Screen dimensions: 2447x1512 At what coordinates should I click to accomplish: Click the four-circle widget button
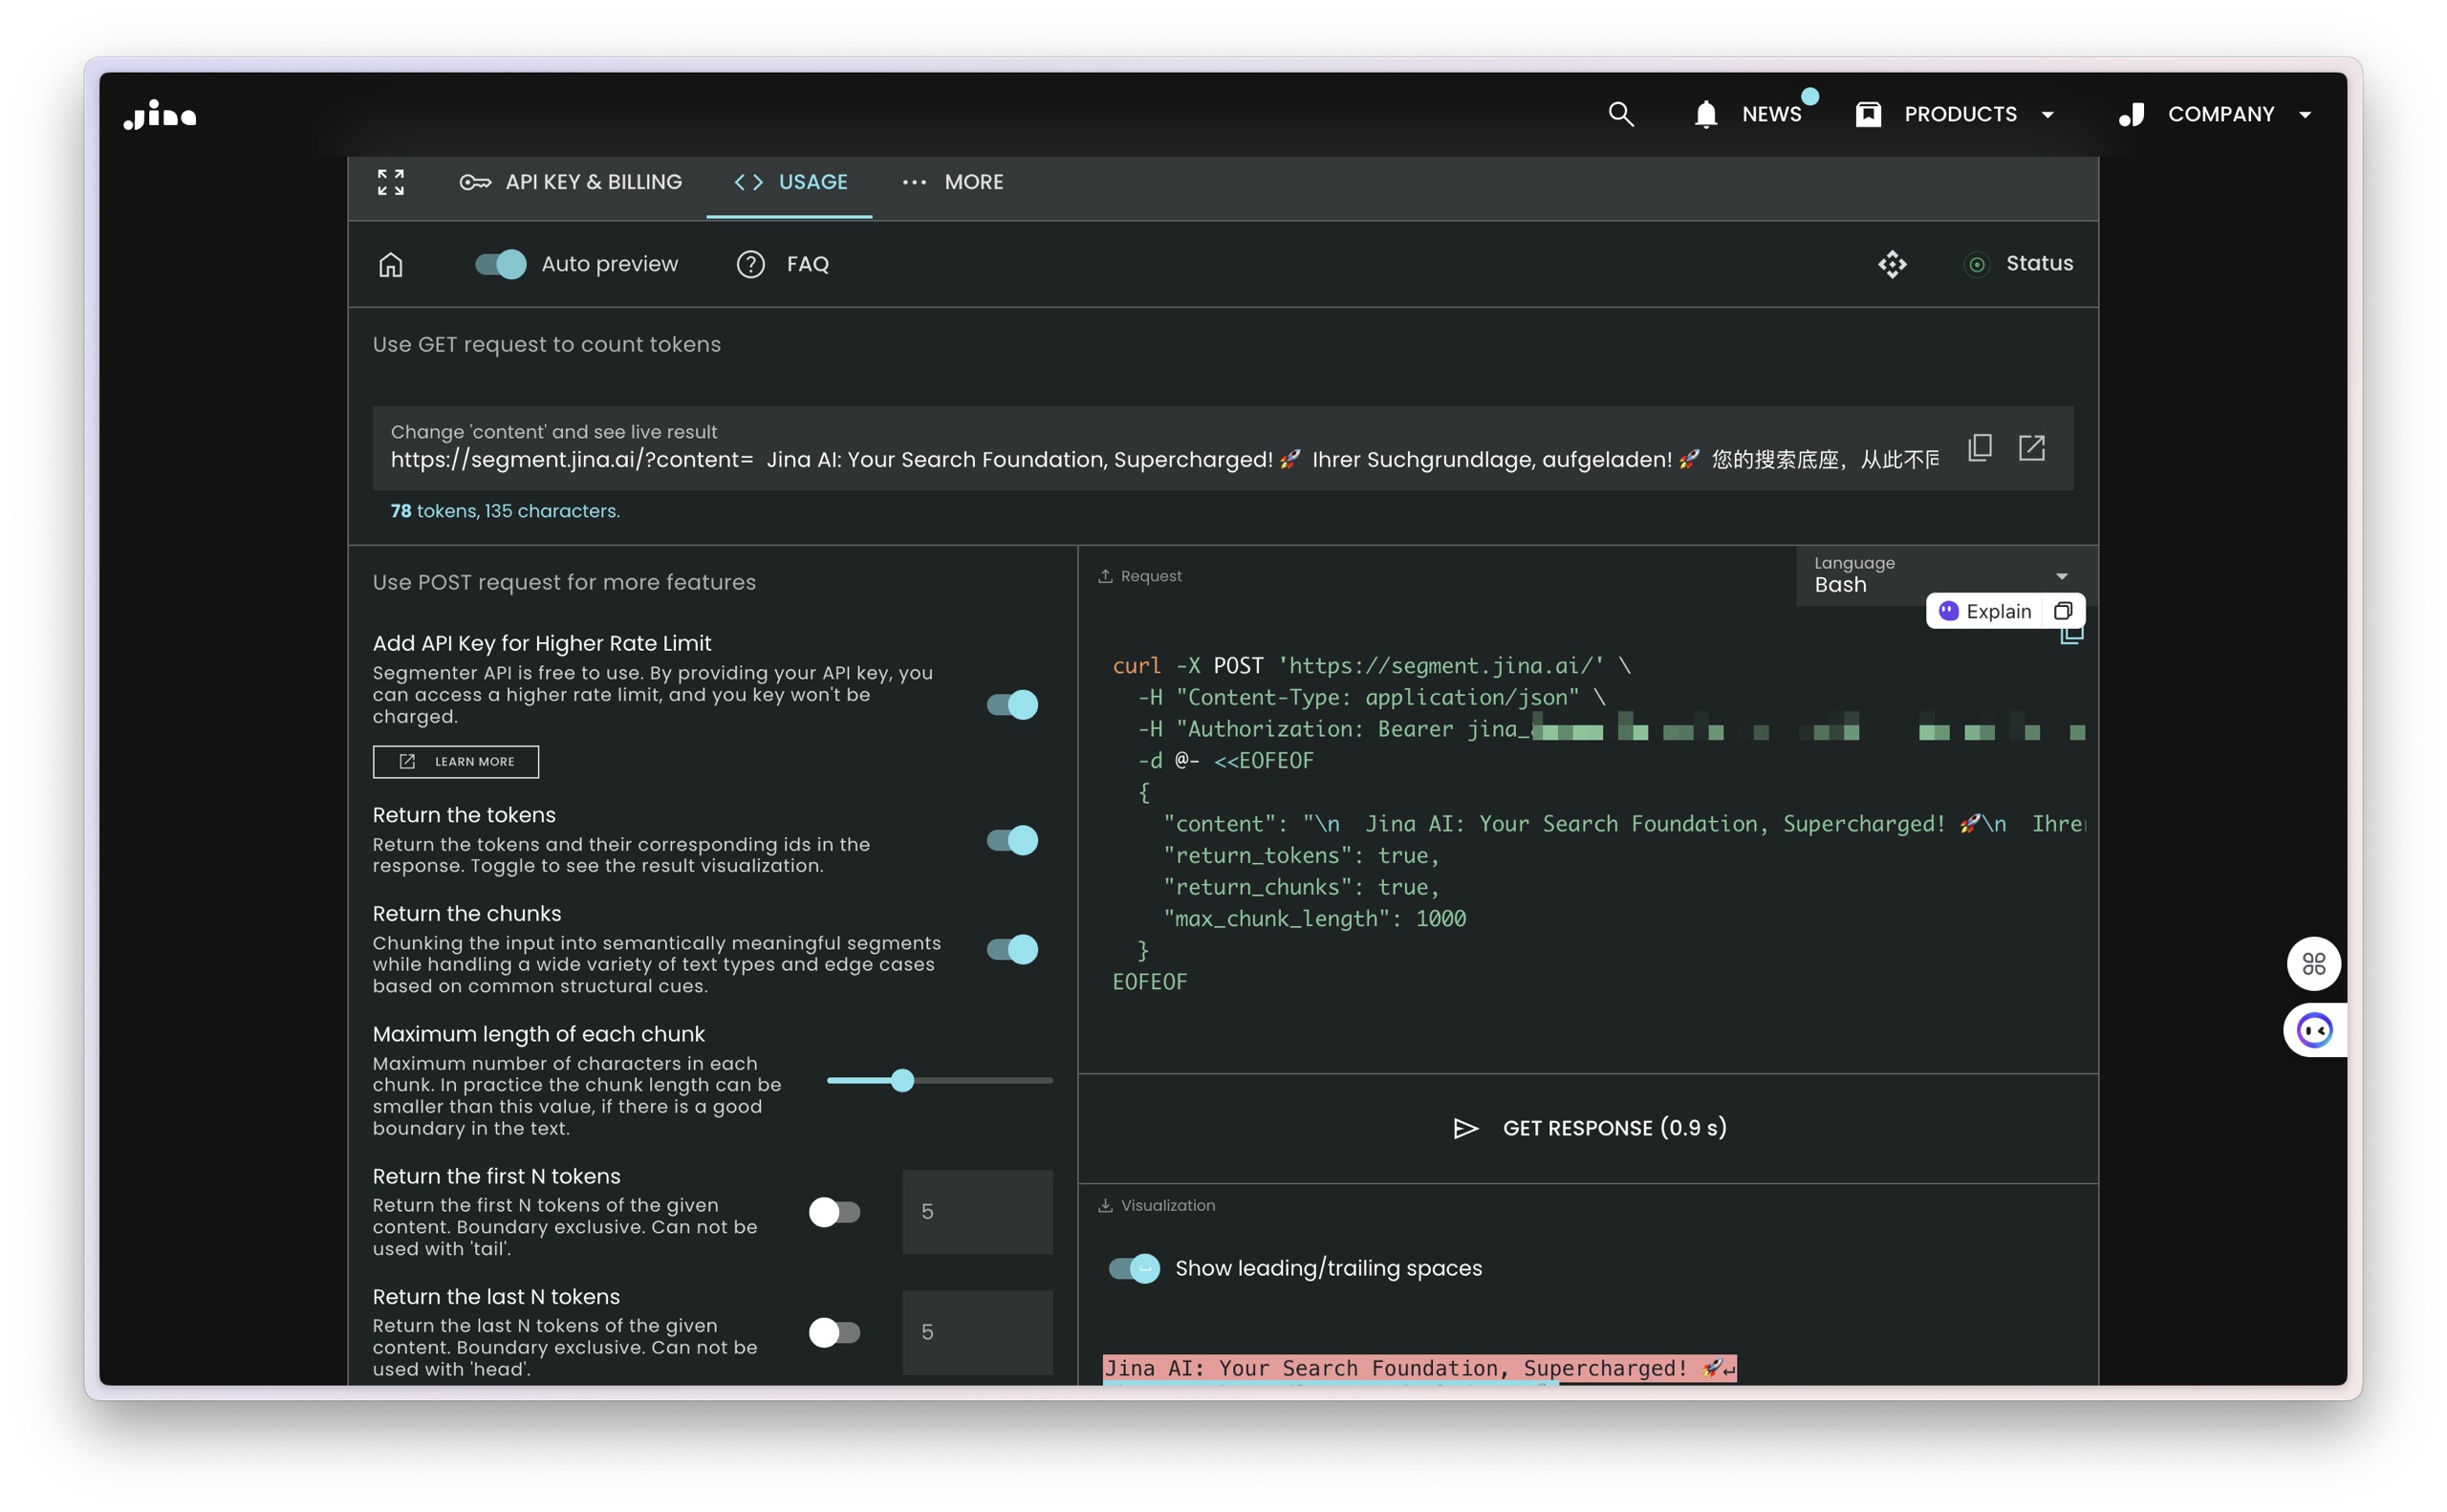point(2313,964)
